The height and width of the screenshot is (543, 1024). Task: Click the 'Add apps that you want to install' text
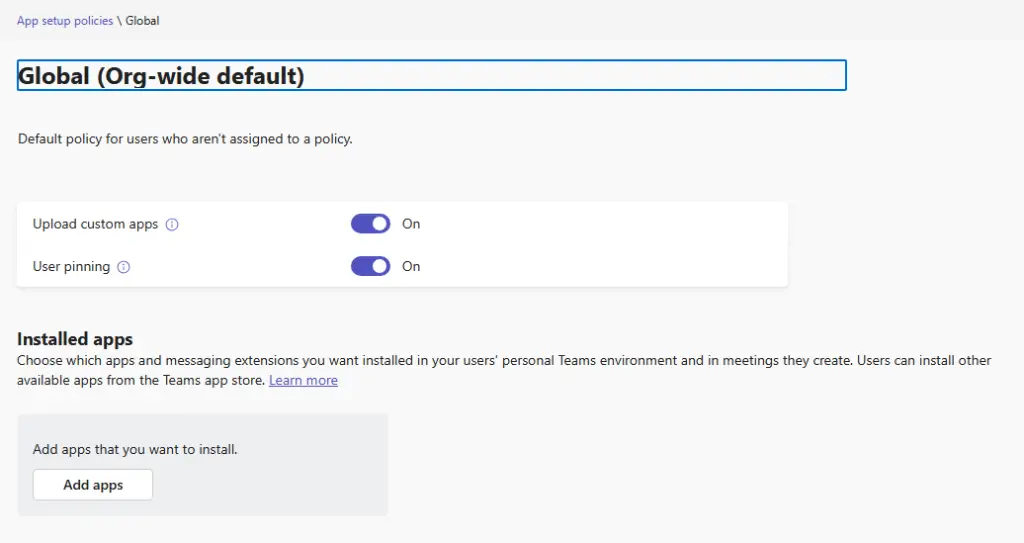135,450
